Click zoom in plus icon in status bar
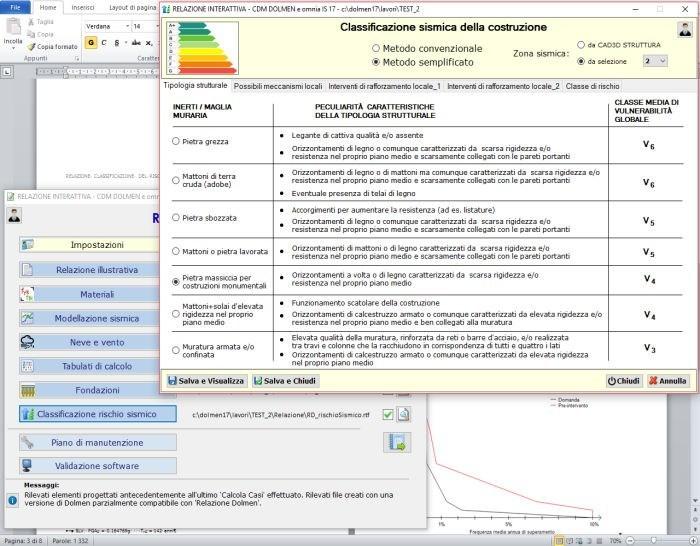The width and height of the screenshot is (700, 546). [692, 540]
